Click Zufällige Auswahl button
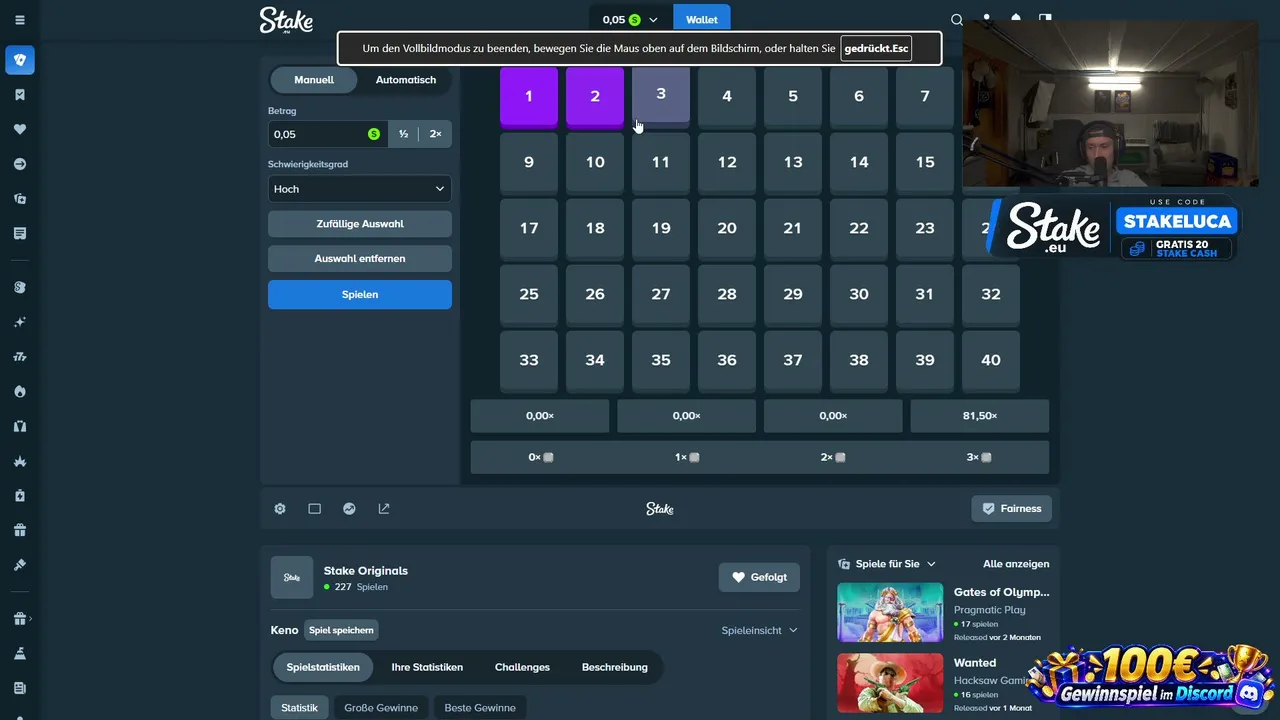The image size is (1280, 720). (x=360, y=224)
